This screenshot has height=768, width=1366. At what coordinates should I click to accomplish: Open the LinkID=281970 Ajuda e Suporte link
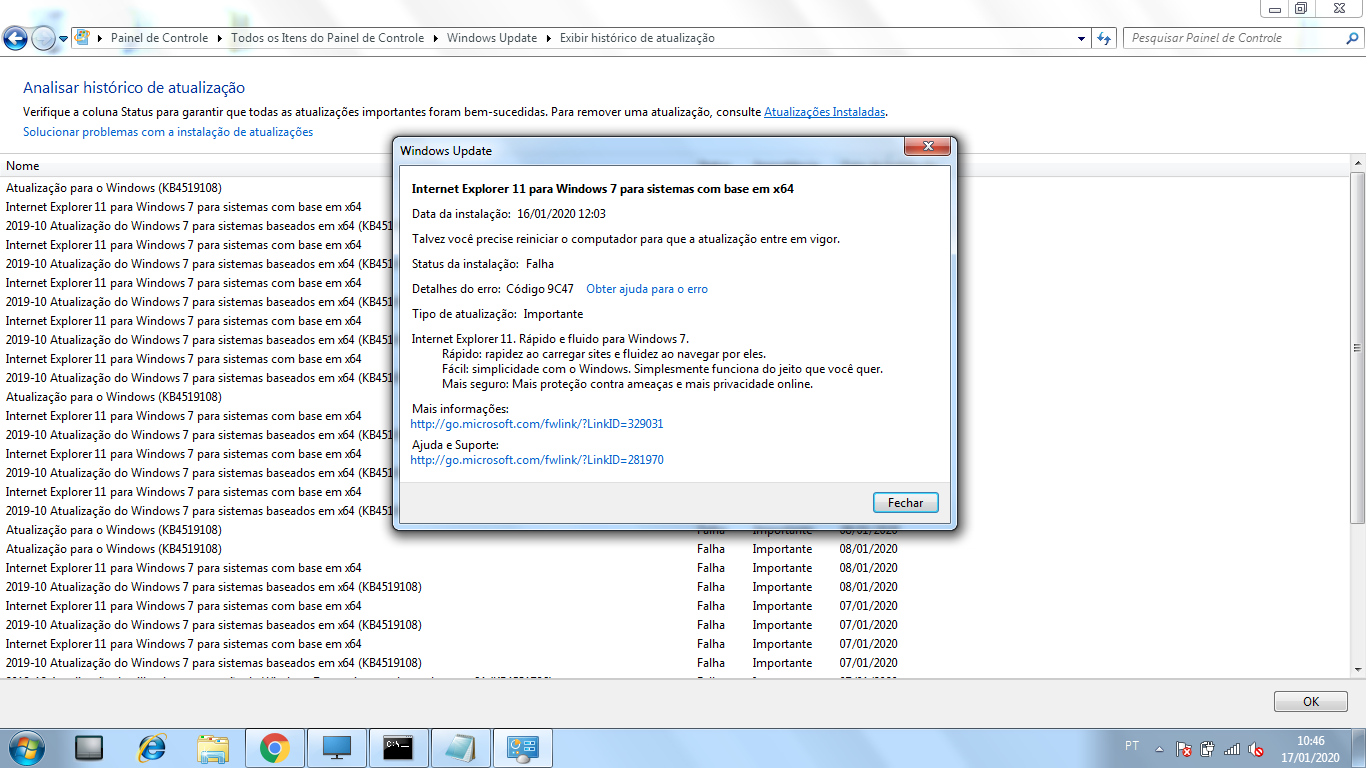coord(537,460)
